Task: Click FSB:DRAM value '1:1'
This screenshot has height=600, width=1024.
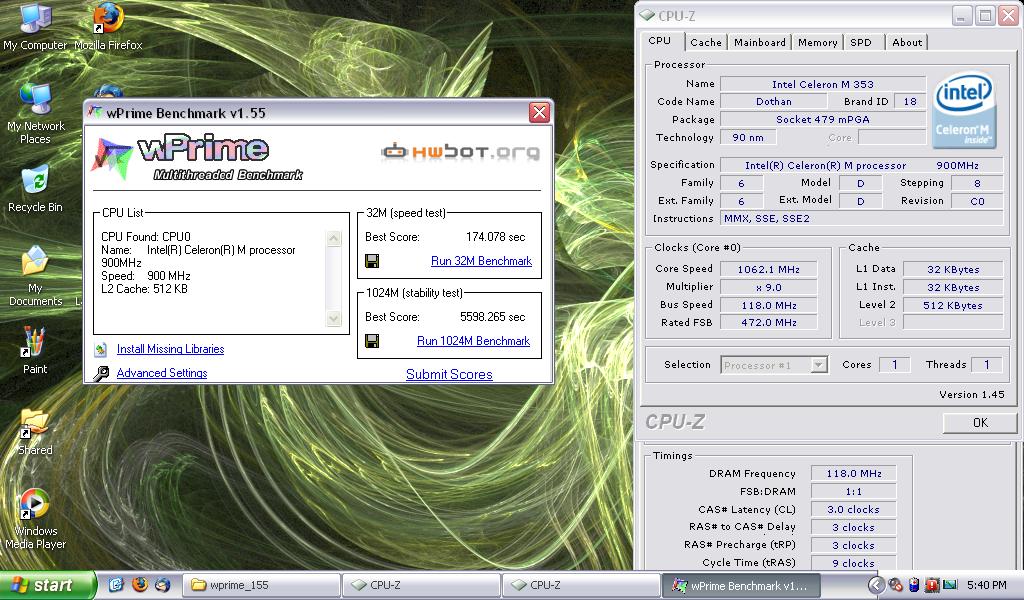Action: [x=853, y=492]
